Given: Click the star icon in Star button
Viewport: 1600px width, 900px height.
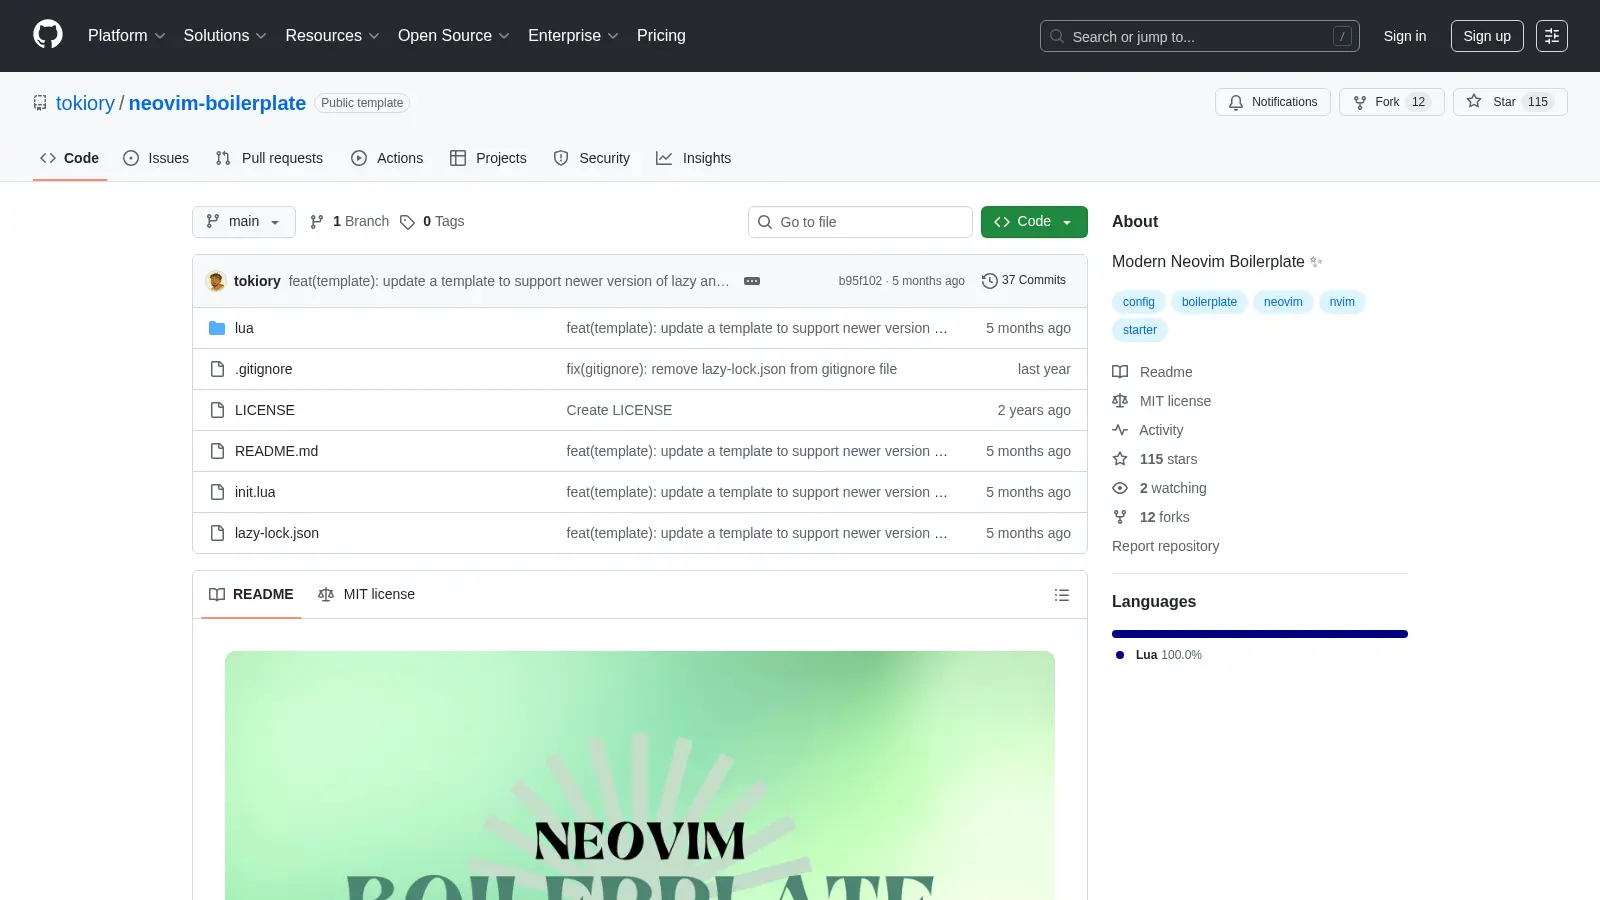Looking at the screenshot, I should tap(1474, 101).
